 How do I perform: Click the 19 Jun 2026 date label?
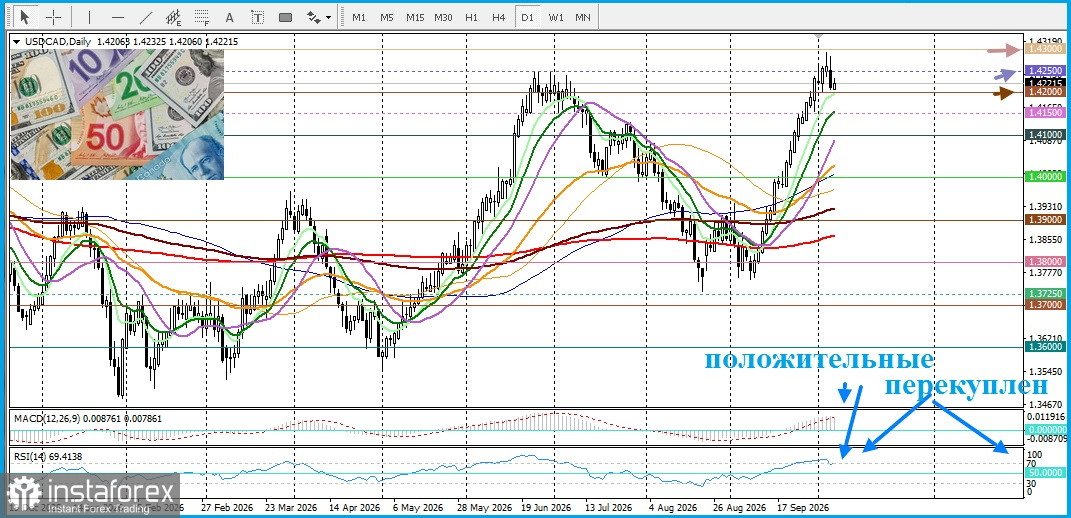click(546, 508)
